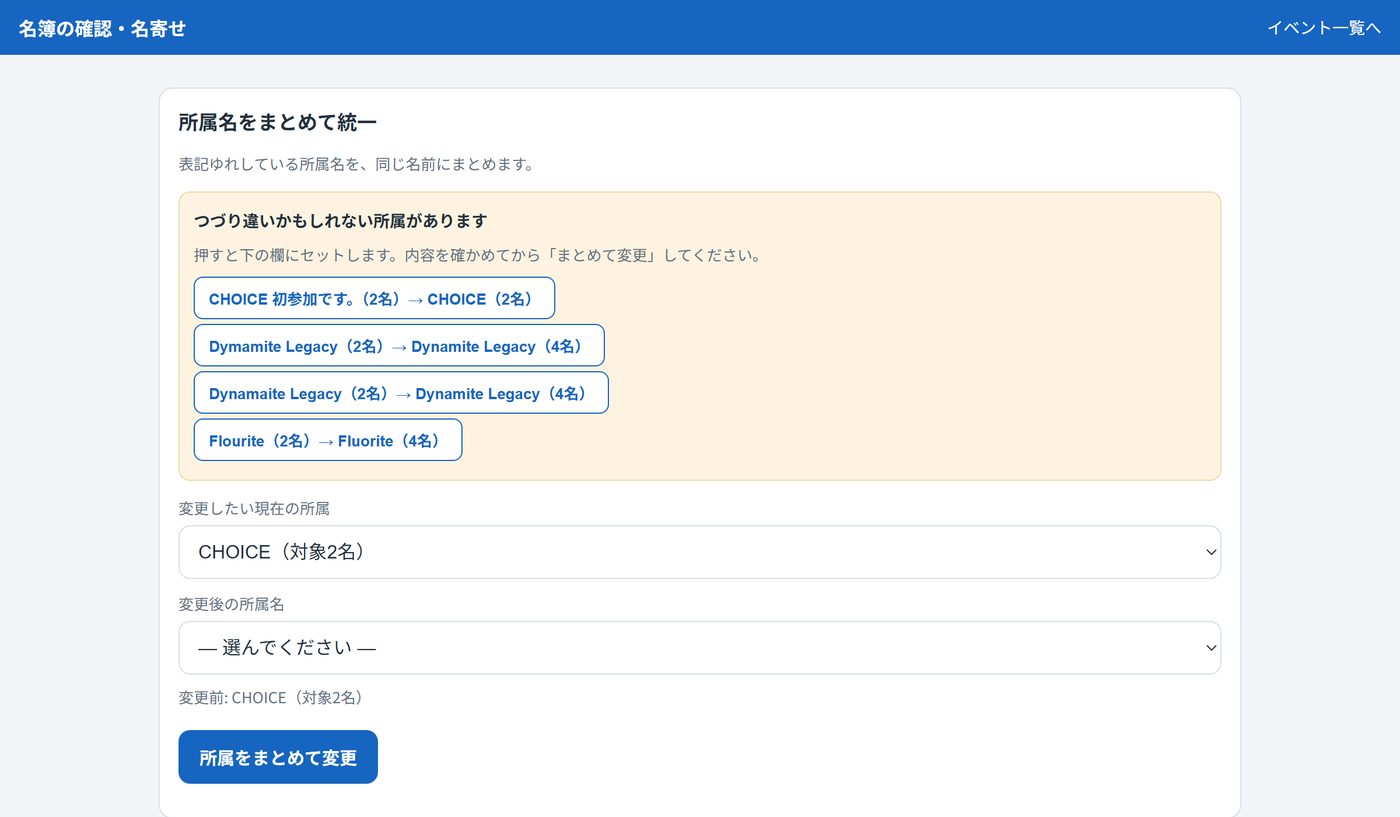This screenshot has width=1400, height=817.
Task: Open the 変更したい現在の所属 dropdown
Action: (x=700, y=552)
